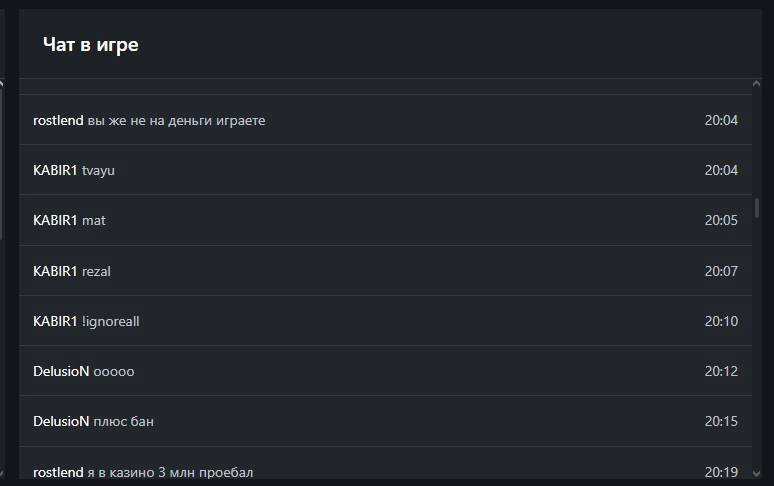Screen dimensions: 774x486
Task: Click the 20:05 timestamp
Action: (721, 220)
